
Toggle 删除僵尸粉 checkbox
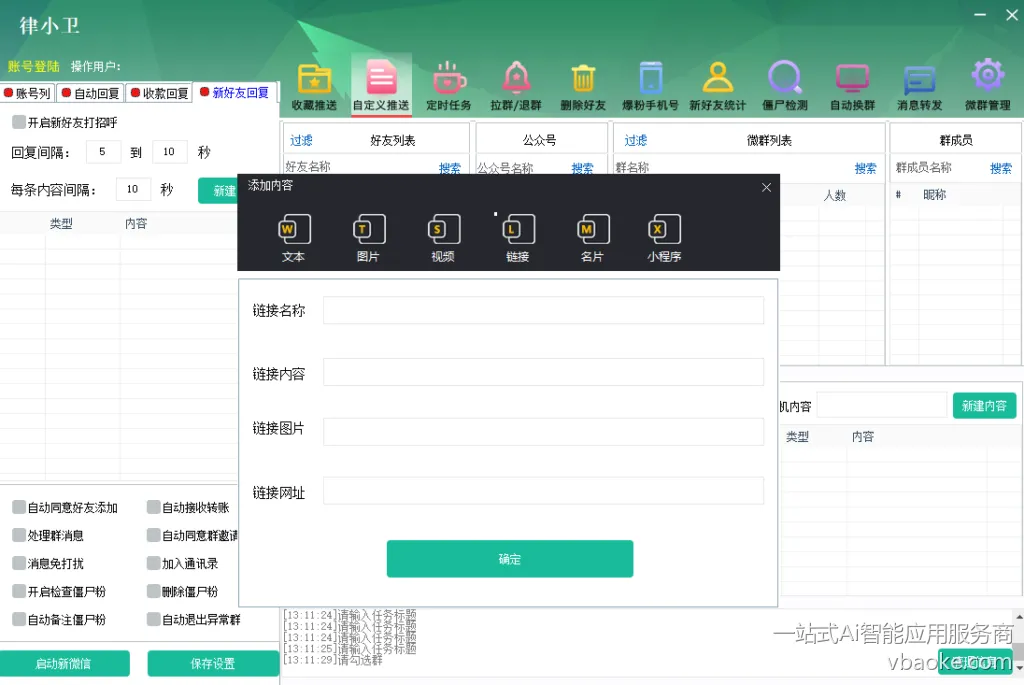coord(153,592)
